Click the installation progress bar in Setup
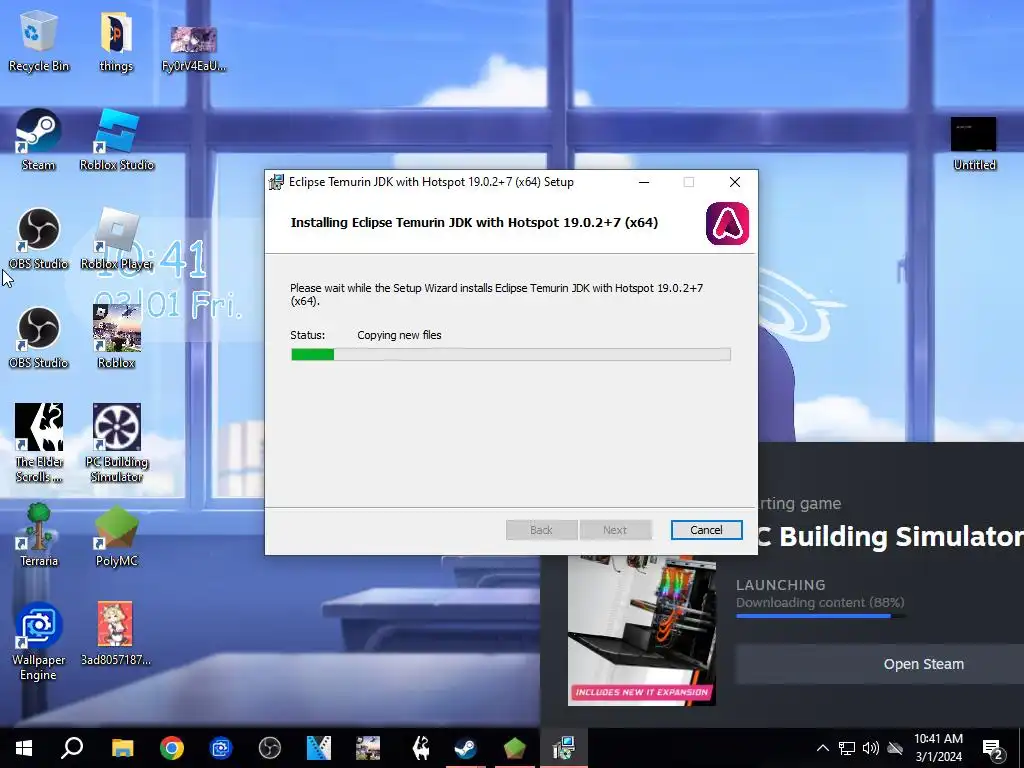Image resolution: width=1024 pixels, height=768 pixels. [x=511, y=354]
